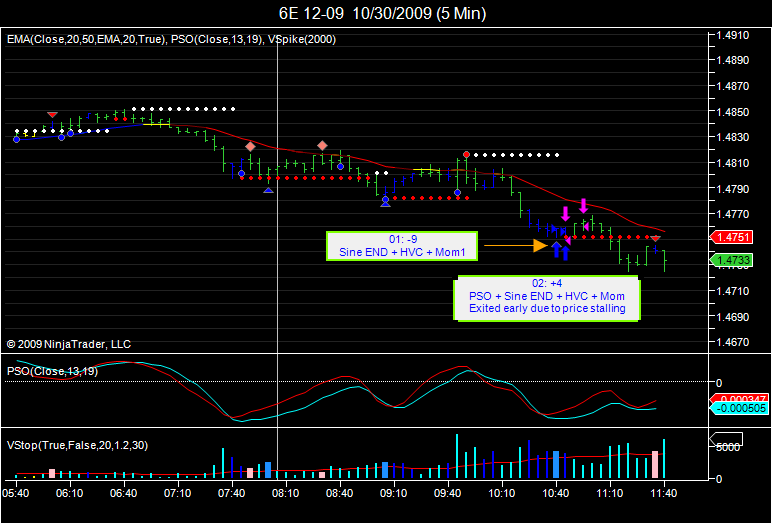Click the orange right-pointing arrow marker
This screenshot has height=524, width=772.
pos(516,245)
